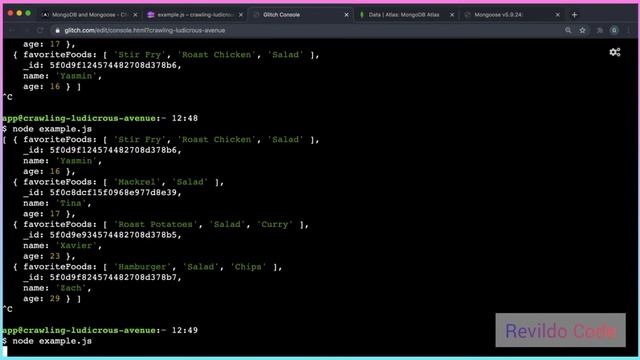Viewport: 640px width, 360px height.
Task: Close the Mongoose v5.9.24 tab
Action: [x=558, y=15]
